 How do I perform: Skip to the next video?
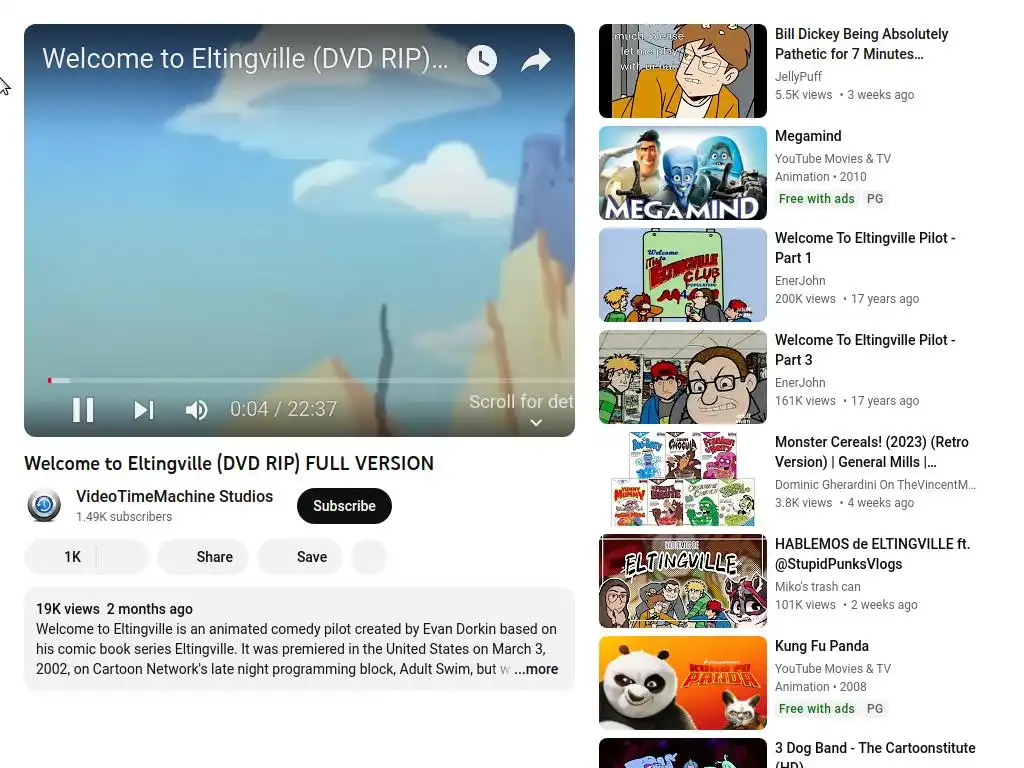(x=144, y=410)
